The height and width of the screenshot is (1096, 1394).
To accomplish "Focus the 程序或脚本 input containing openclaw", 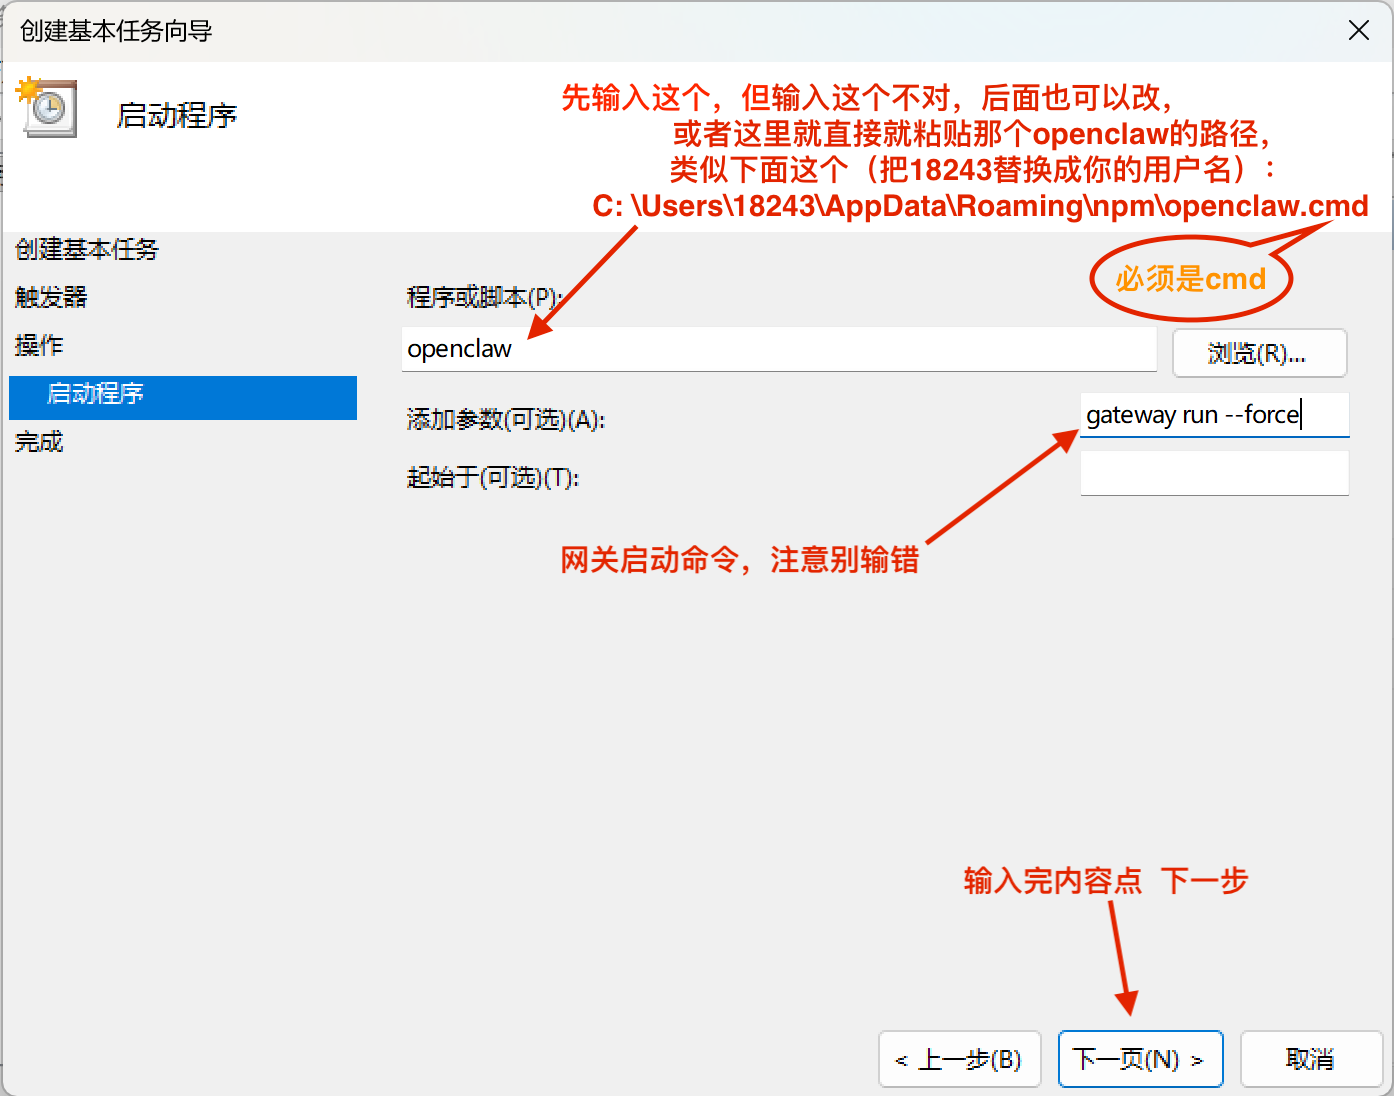I will 779,349.
